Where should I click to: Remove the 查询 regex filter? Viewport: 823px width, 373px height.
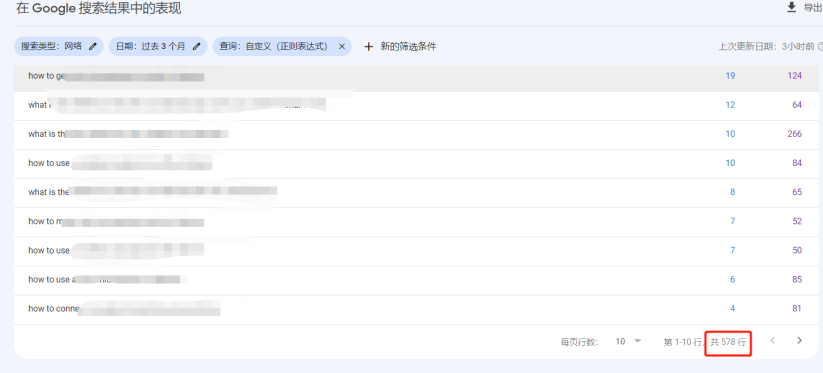pos(342,46)
